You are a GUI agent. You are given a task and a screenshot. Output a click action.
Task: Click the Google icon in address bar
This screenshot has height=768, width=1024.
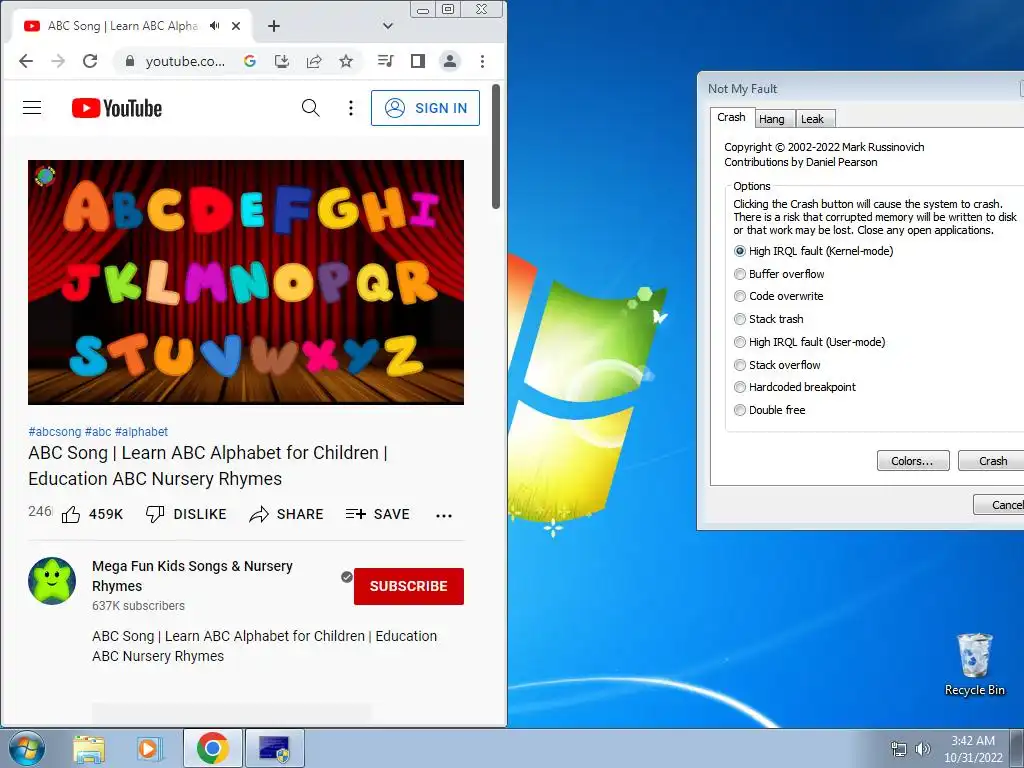coord(249,61)
